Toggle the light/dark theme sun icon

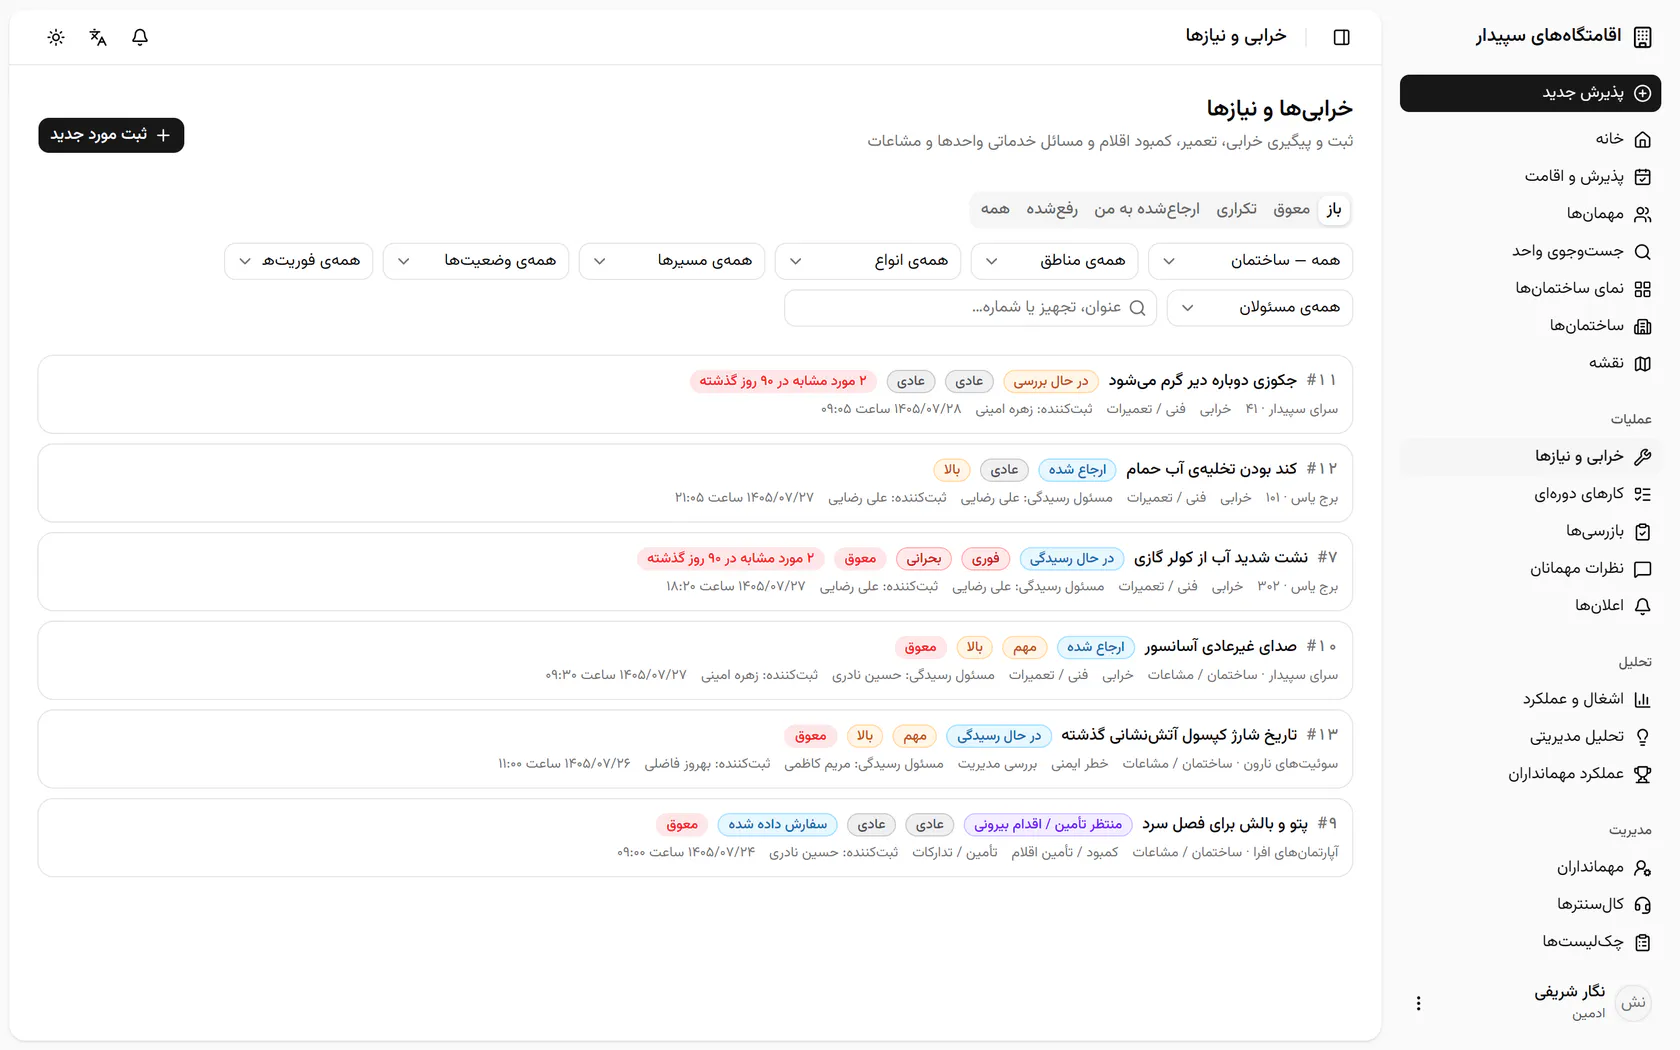(x=56, y=37)
